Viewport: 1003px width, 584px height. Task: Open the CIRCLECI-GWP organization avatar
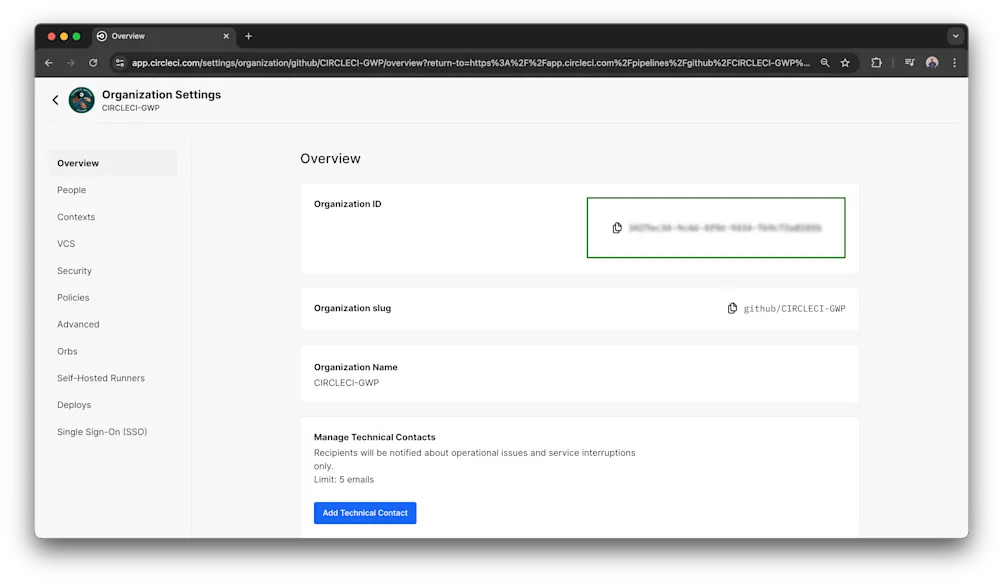[x=81, y=100]
